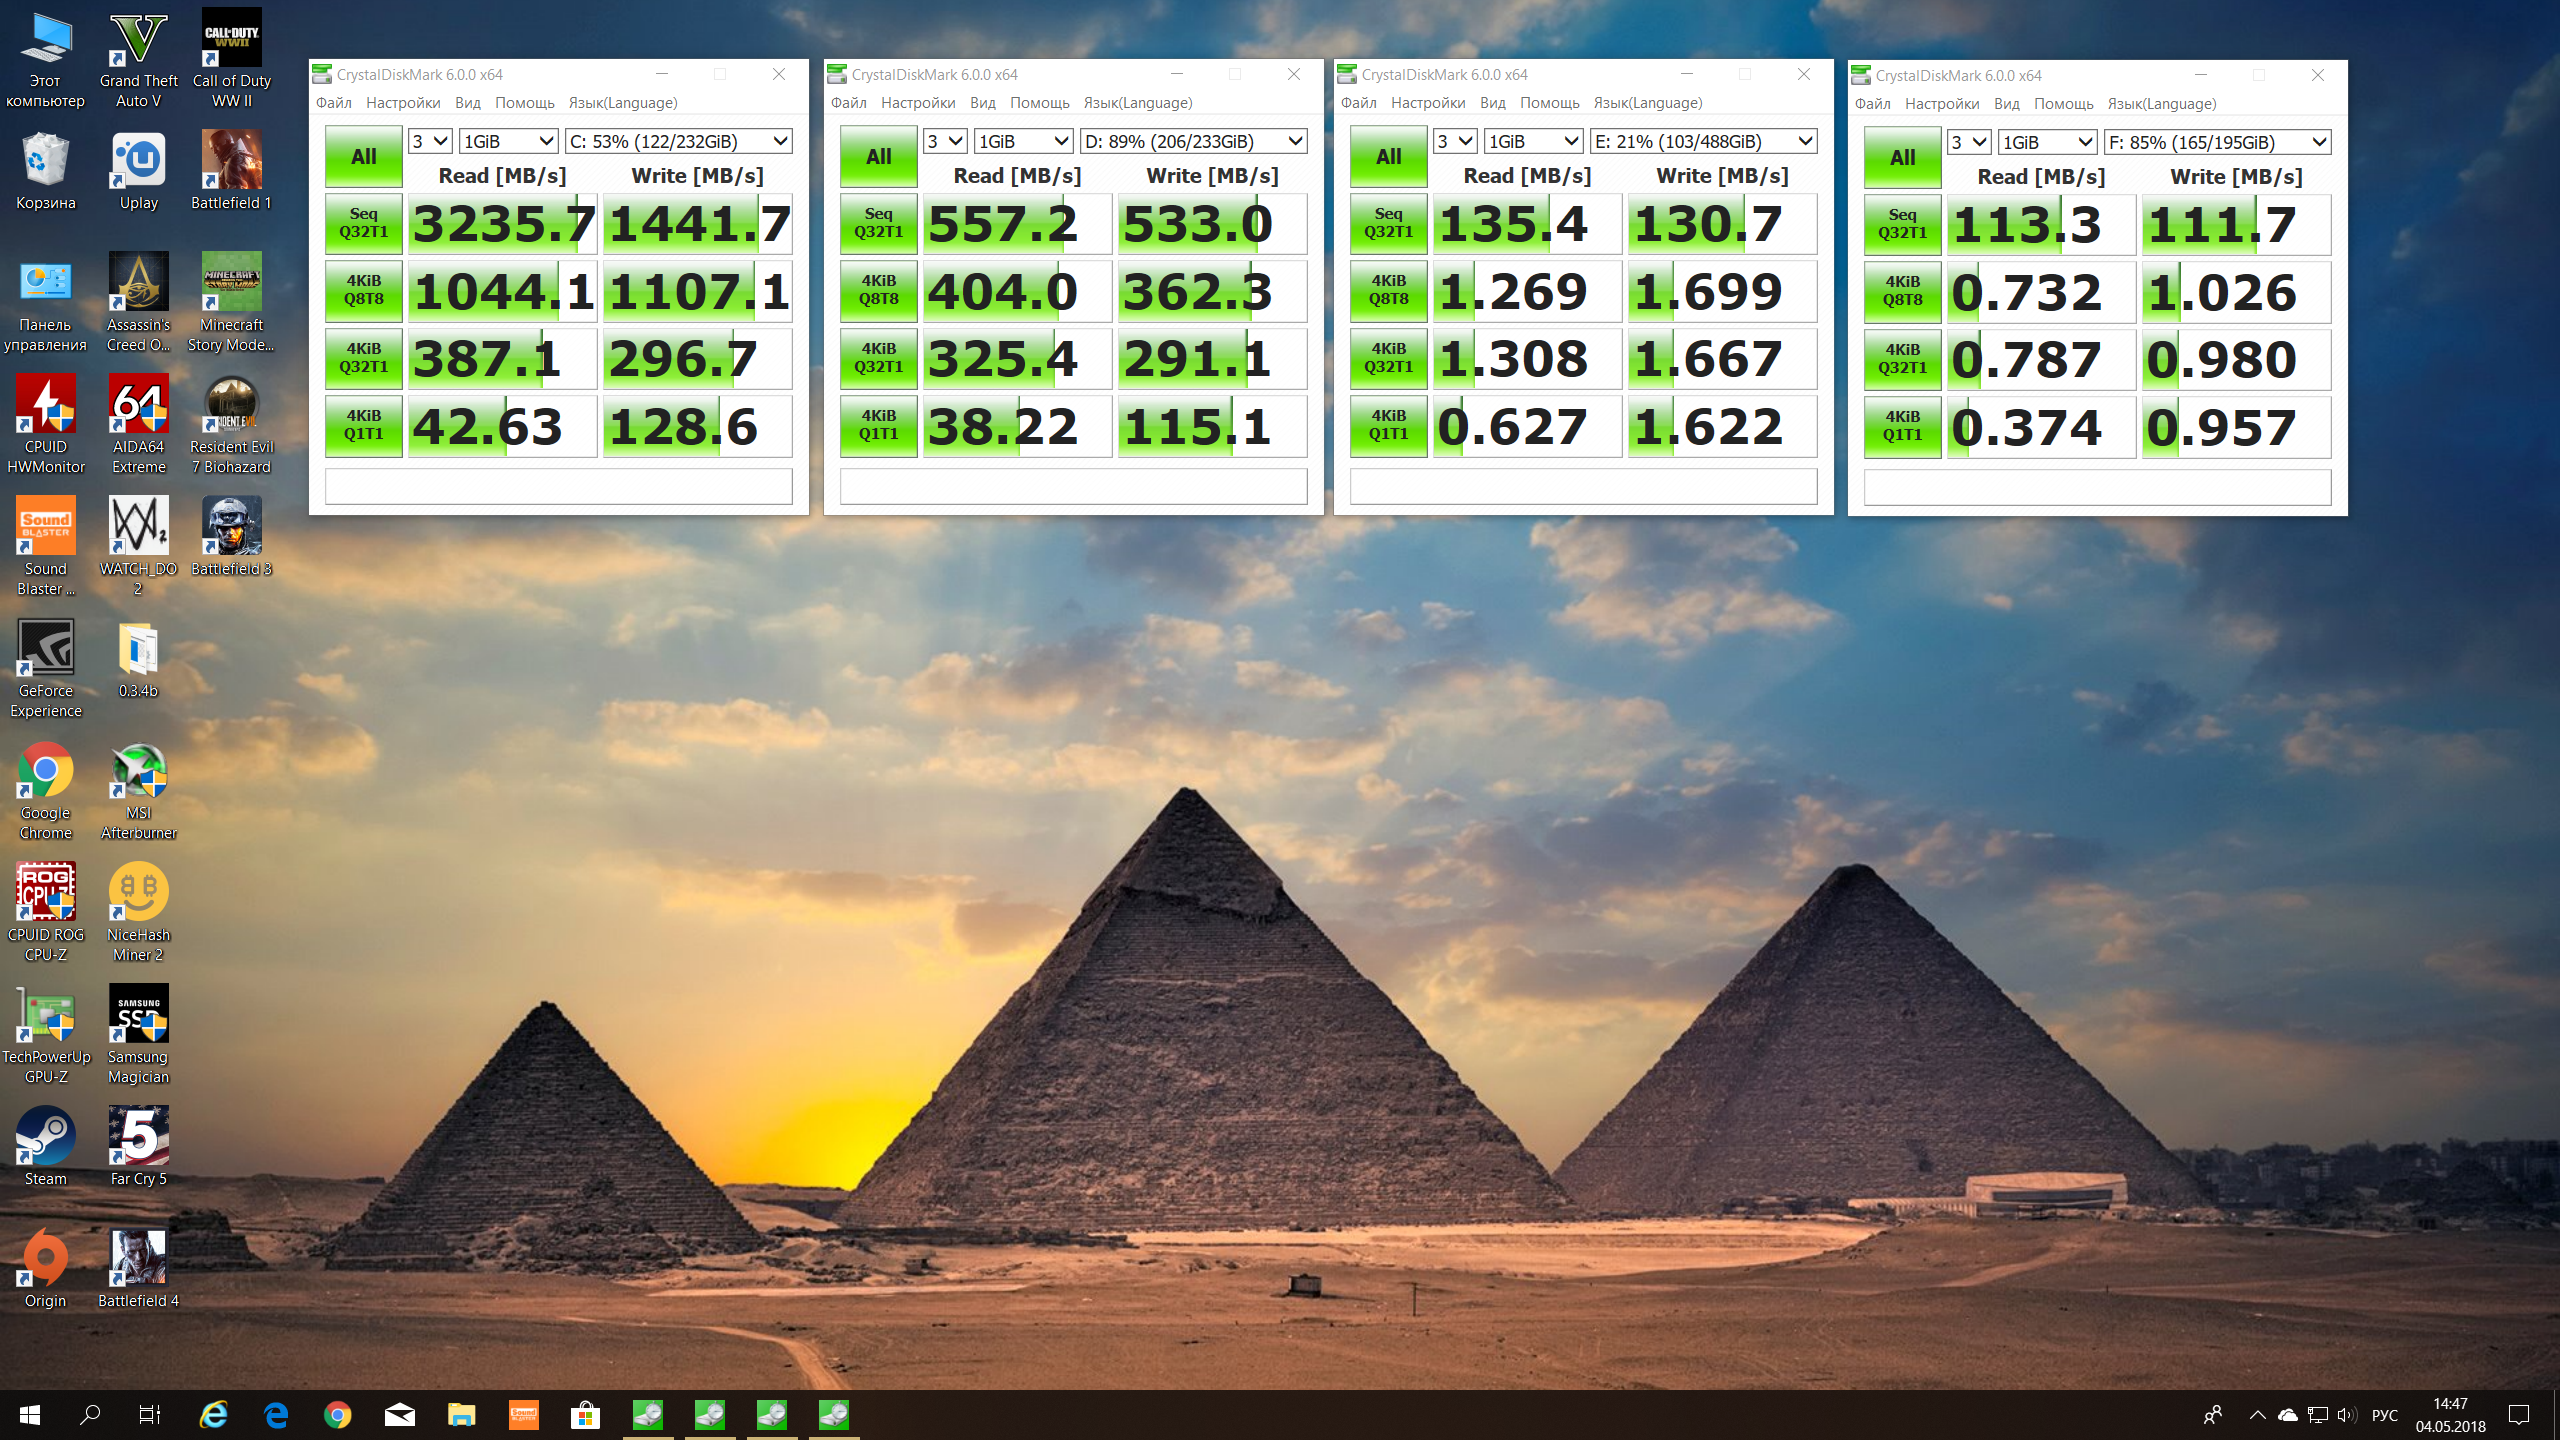The width and height of the screenshot is (2560, 1440).
Task: Open the notification center in the system tray
Action: click(x=2518, y=1415)
